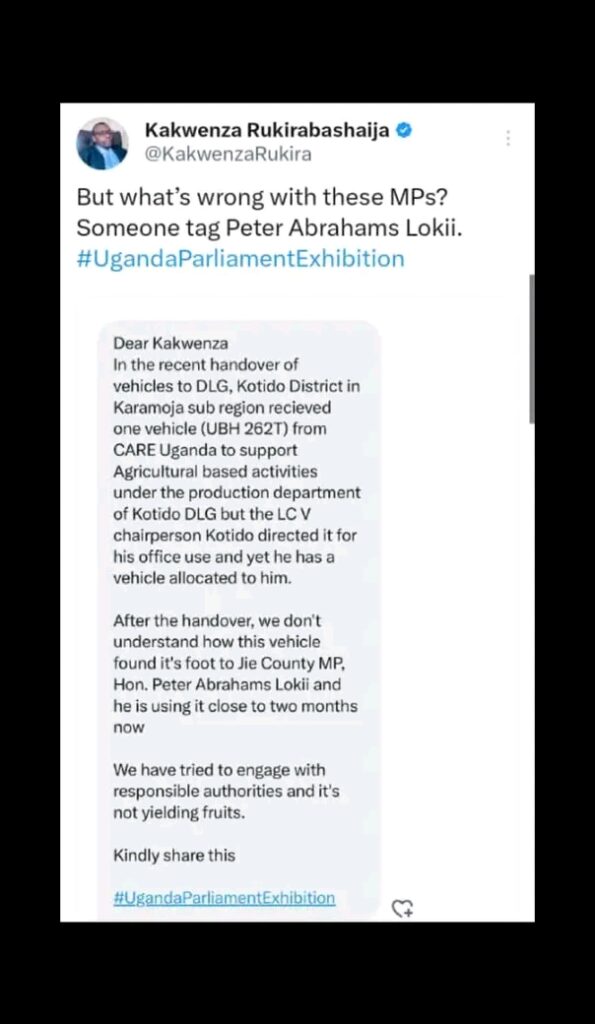Open the Kakwenza Rukirabashaija display name
Image resolution: width=595 pixels, height=1024 pixels.
pos(267,131)
